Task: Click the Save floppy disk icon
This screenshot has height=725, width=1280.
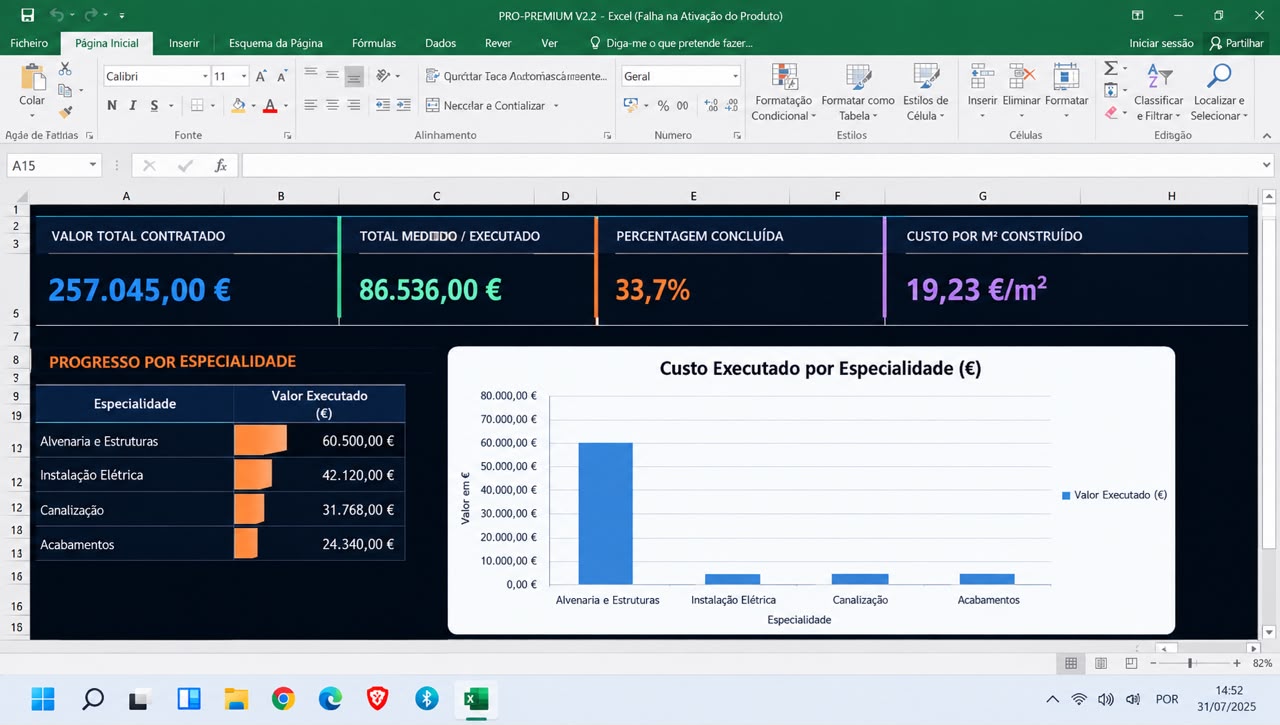Action: tap(27, 15)
